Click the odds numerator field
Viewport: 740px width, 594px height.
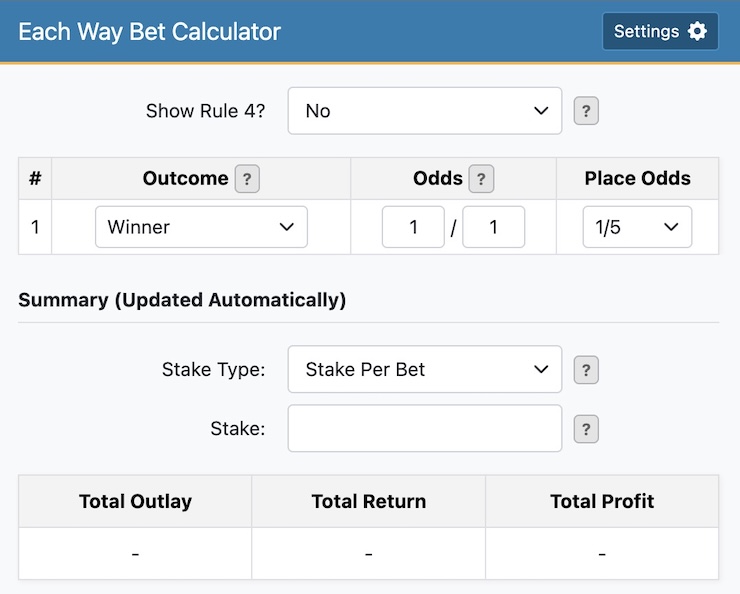[x=413, y=227]
